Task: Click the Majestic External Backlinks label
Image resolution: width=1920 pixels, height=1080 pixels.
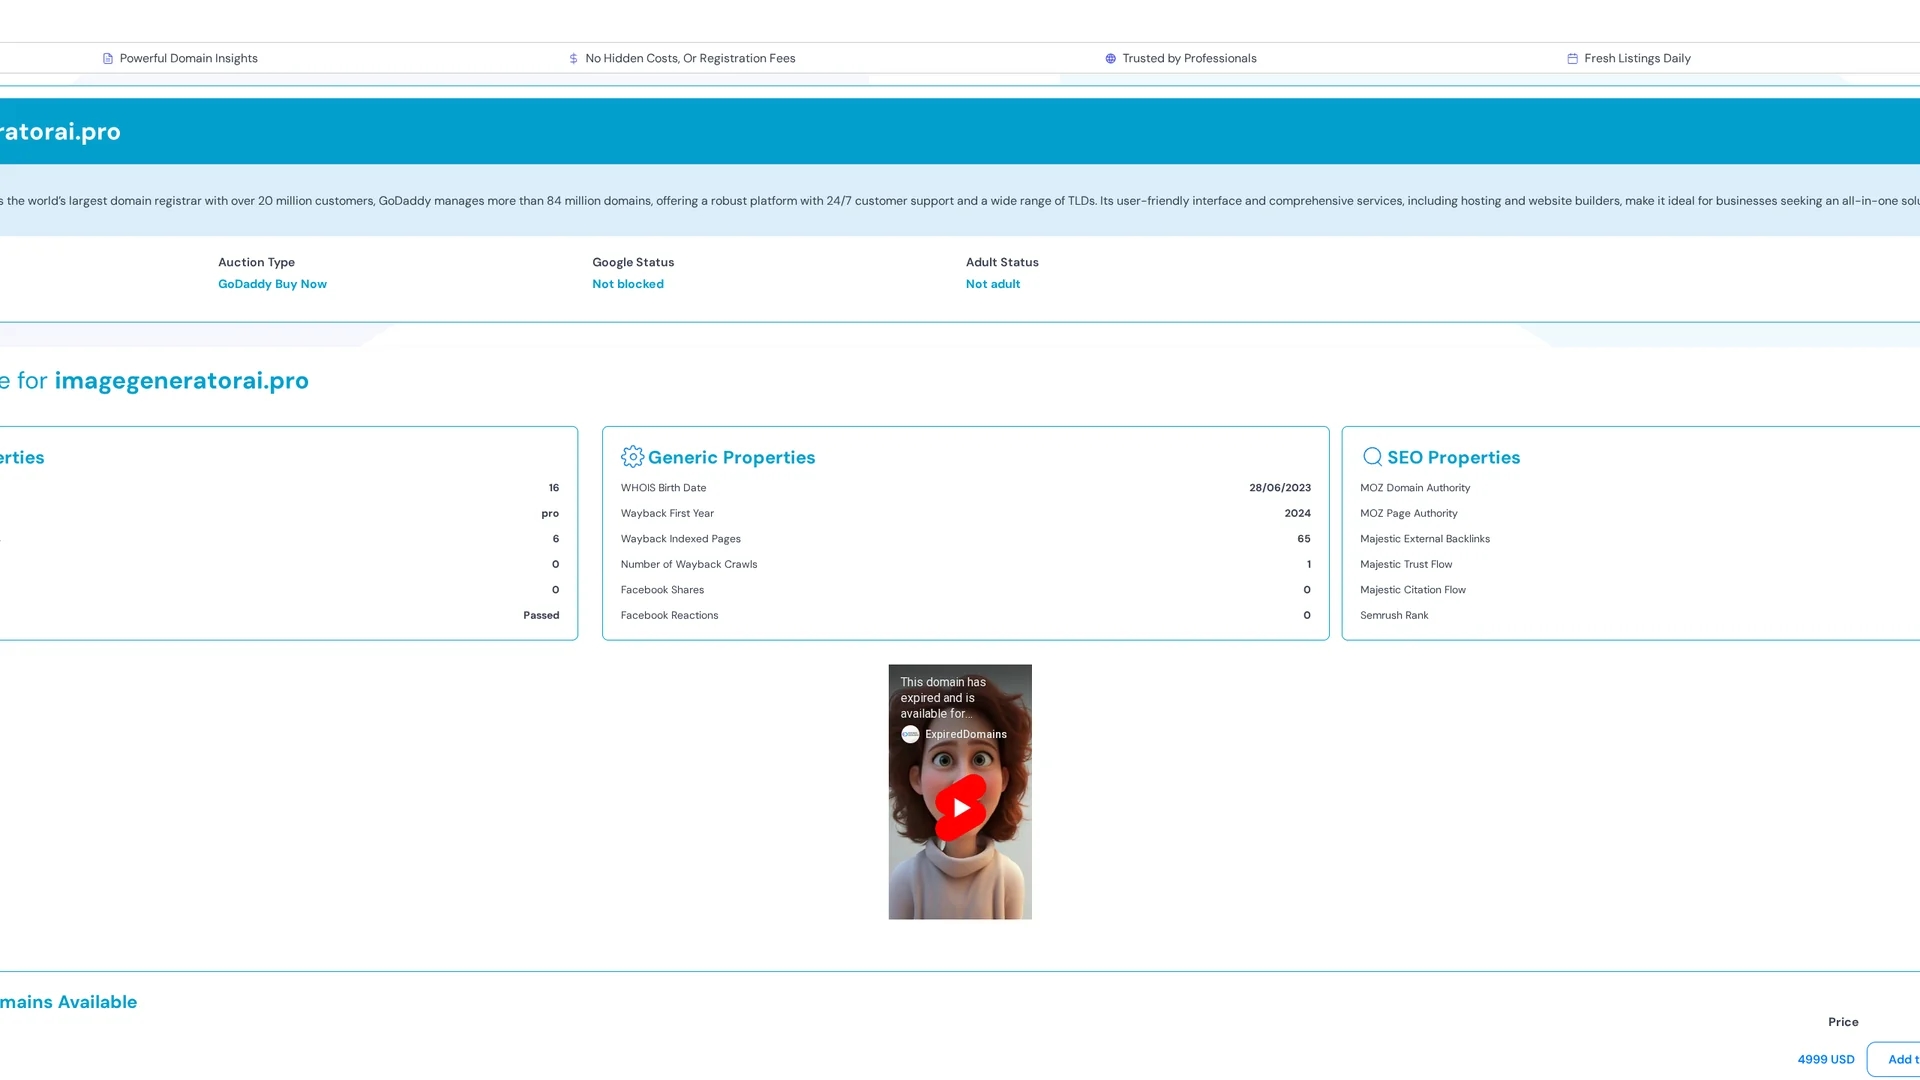Action: (1425, 539)
